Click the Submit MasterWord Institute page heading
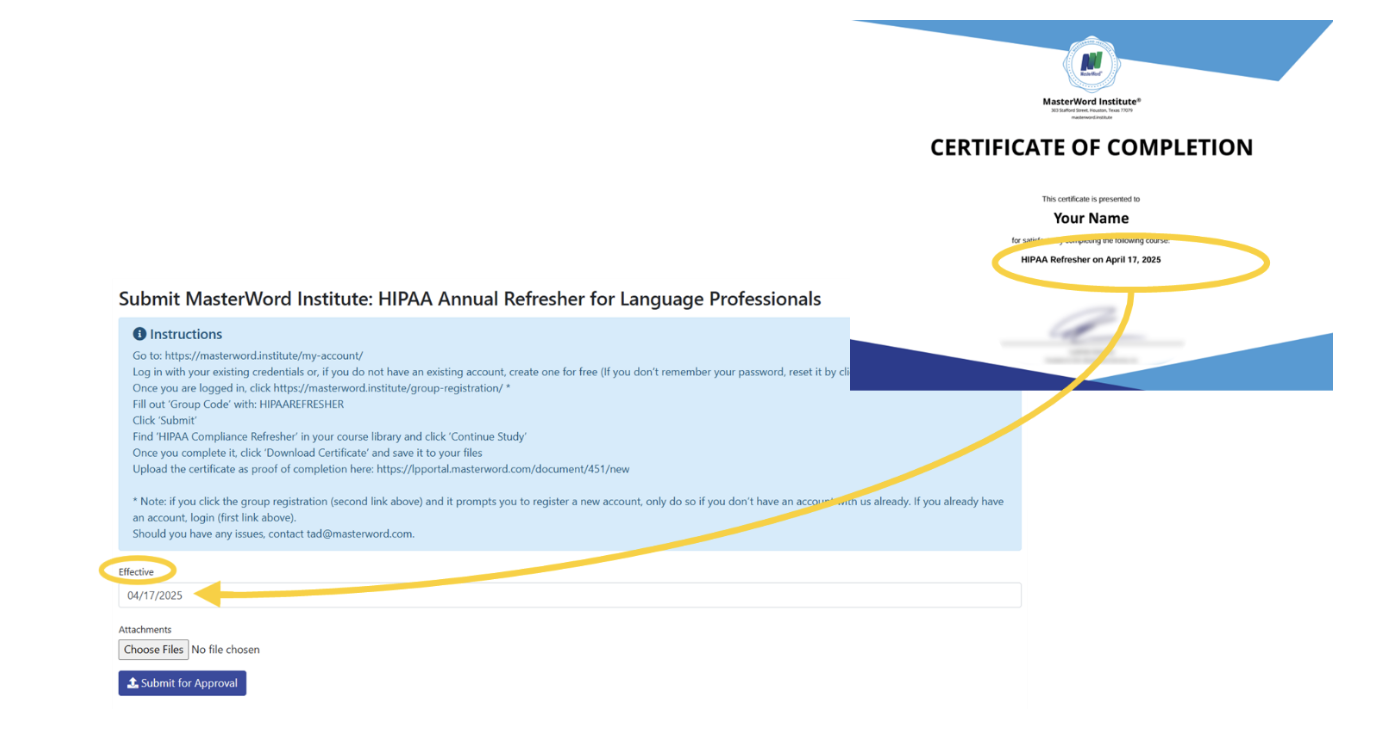Image resolution: width=1398 pixels, height=740 pixels. [469, 299]
